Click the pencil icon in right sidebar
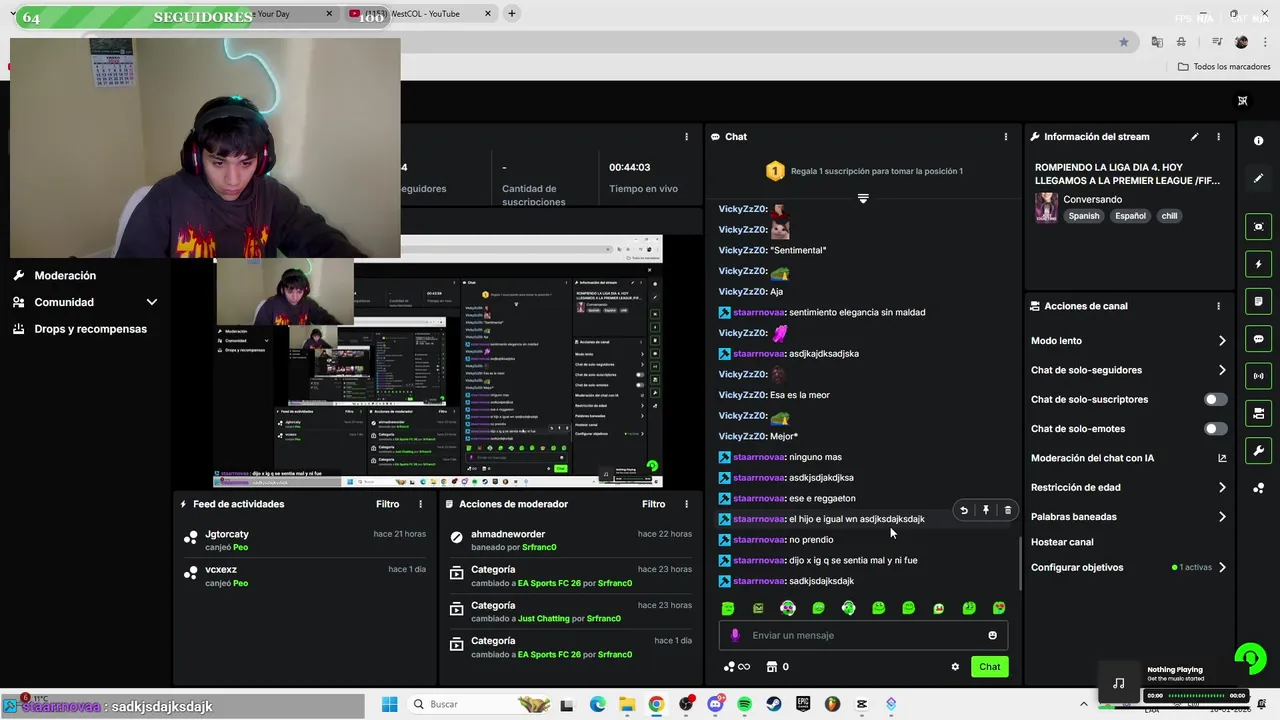 (1258, 178)
